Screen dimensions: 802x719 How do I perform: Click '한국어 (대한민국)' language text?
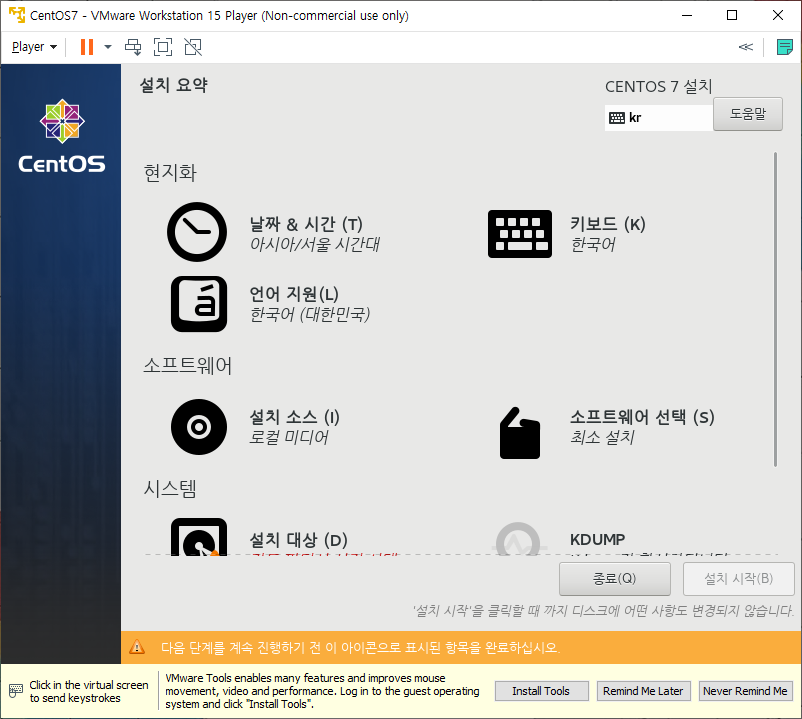[309, 314]
